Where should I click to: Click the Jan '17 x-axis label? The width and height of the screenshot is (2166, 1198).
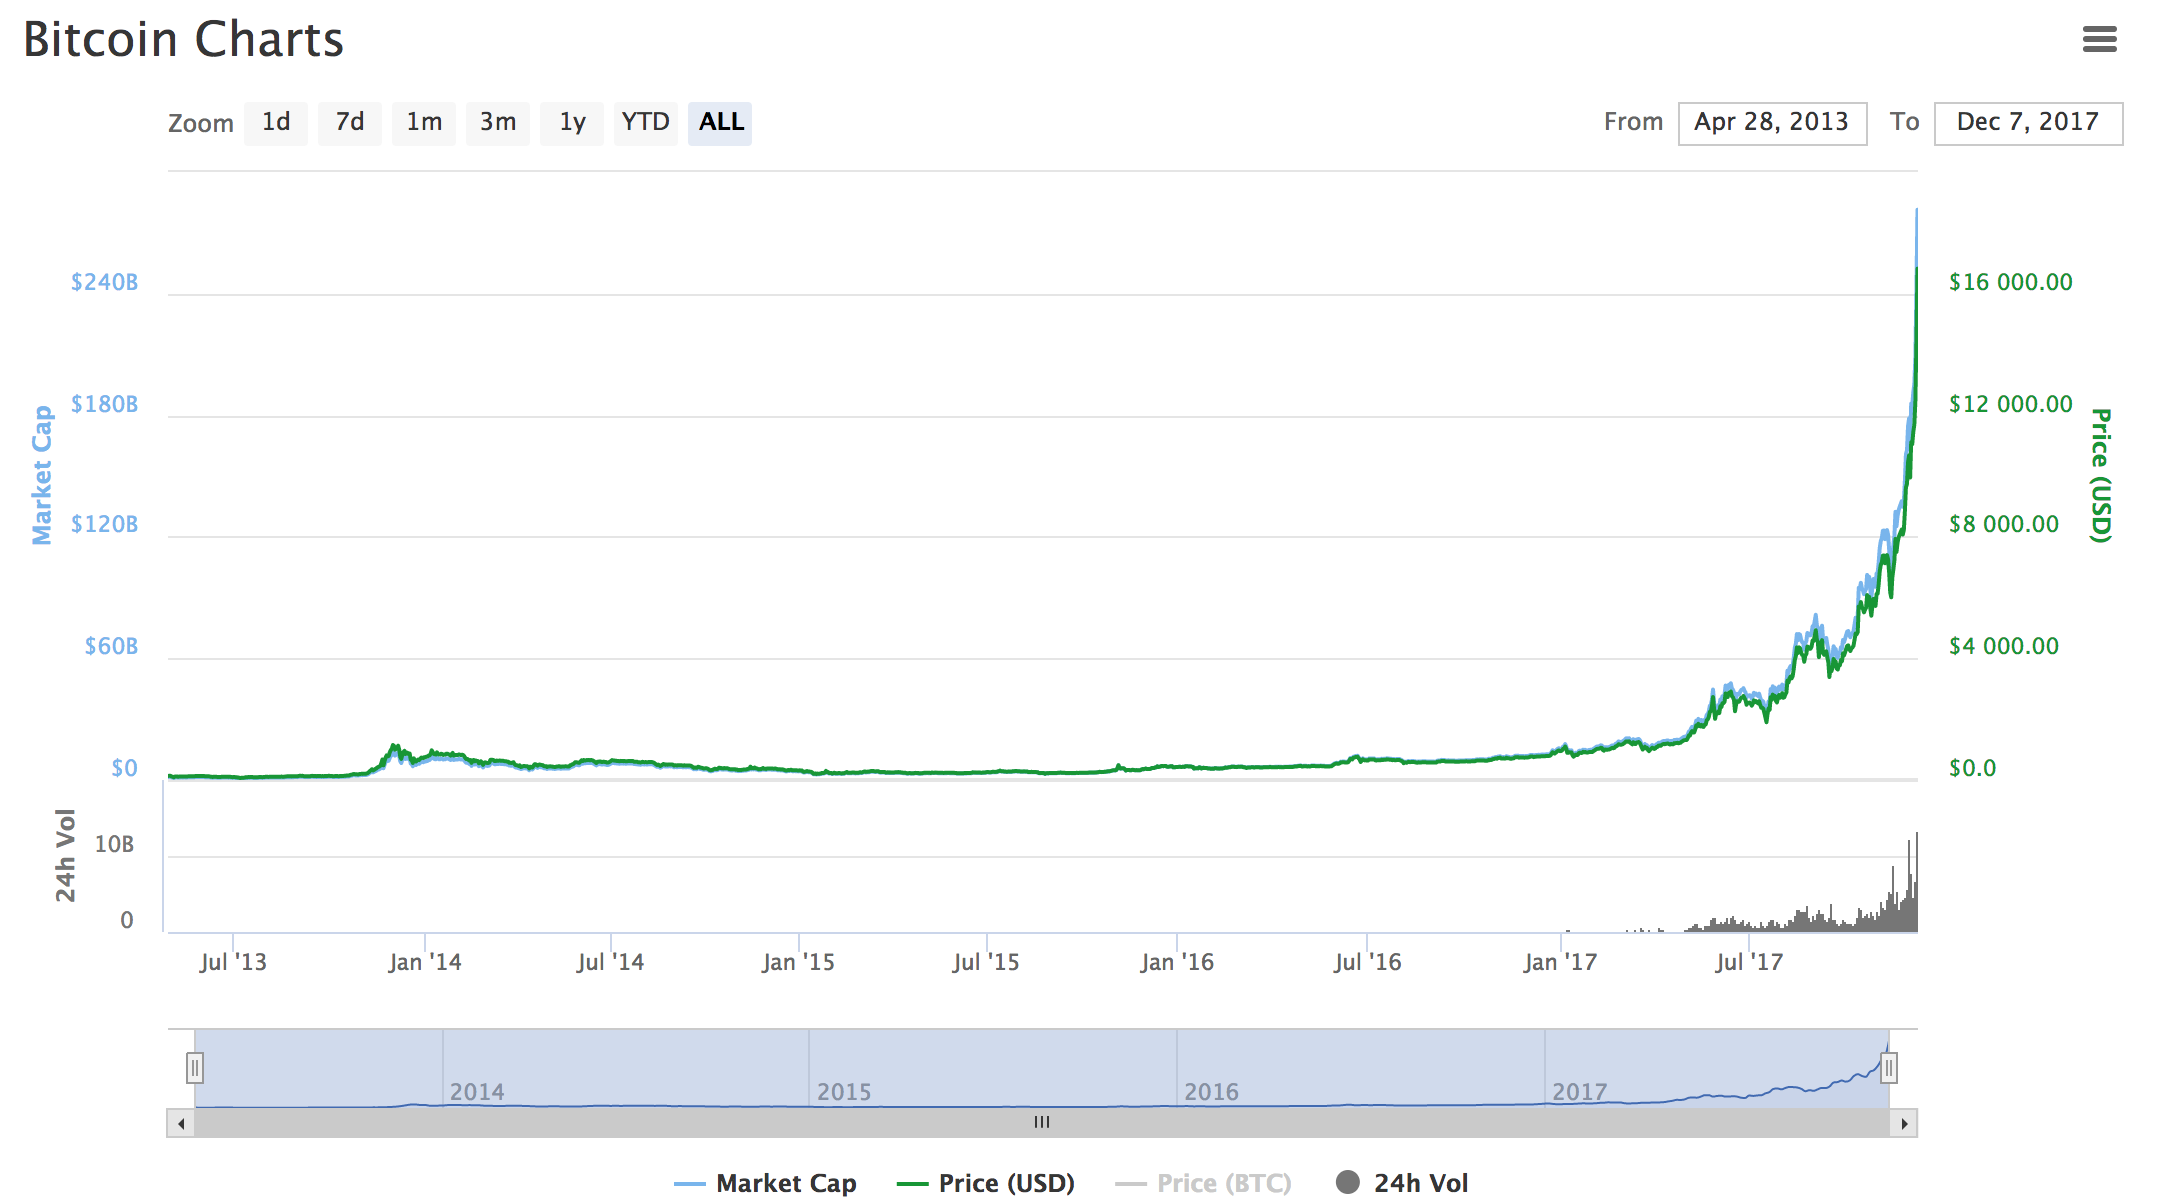click(x=1560, y=962)
